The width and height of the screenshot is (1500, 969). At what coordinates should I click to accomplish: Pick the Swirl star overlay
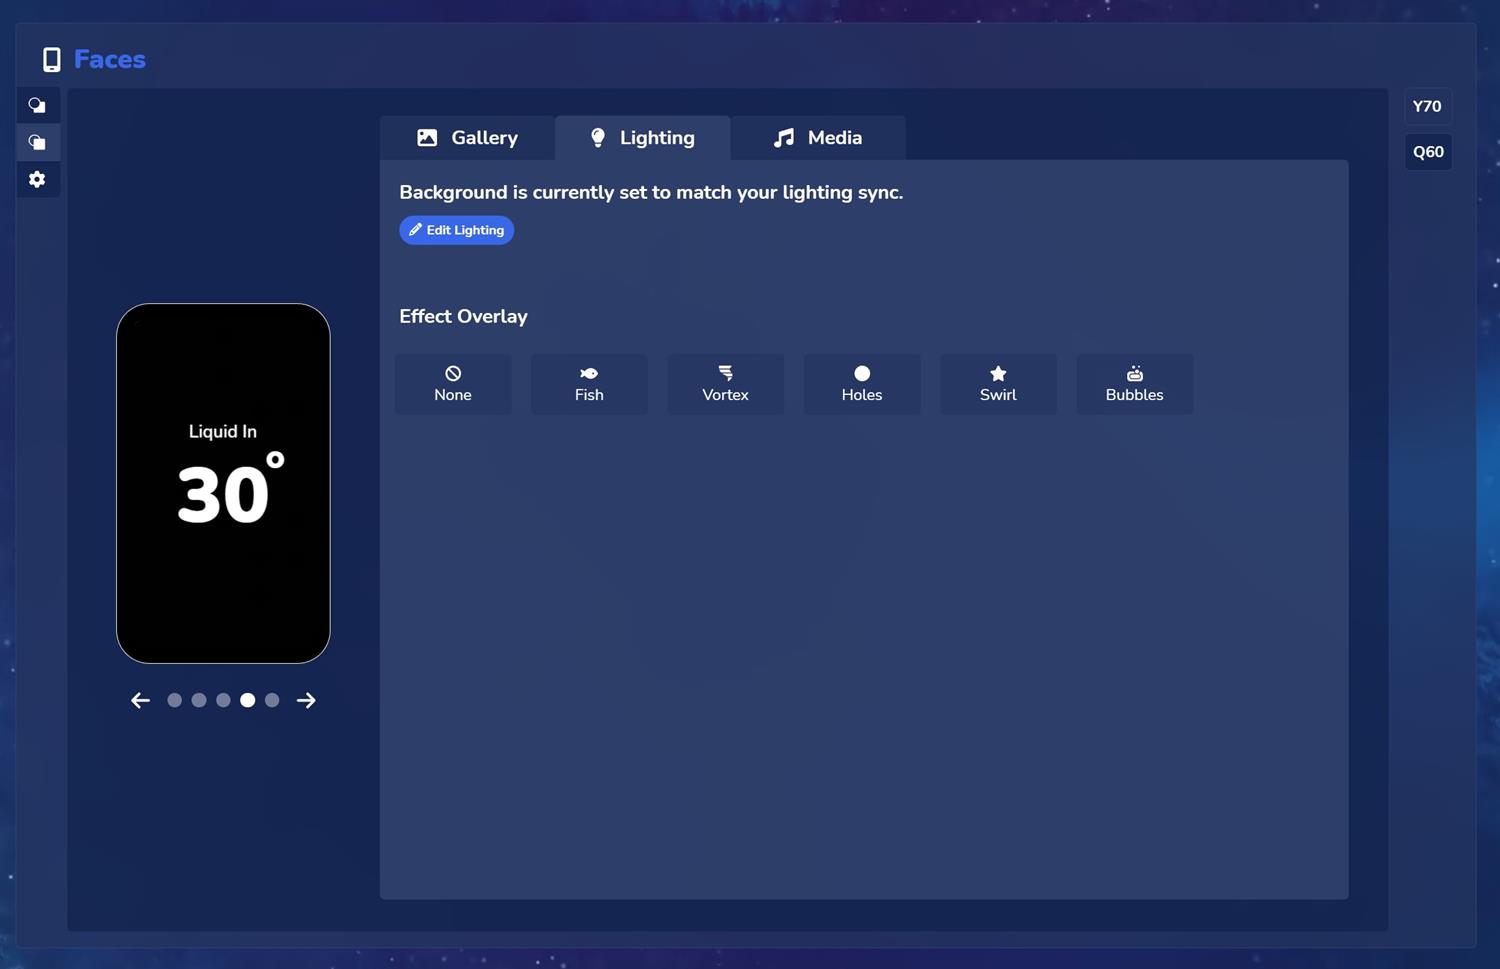tap(997, 384)
